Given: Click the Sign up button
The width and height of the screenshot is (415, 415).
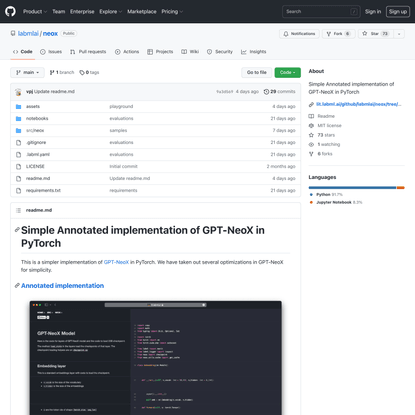Looking at the screenshot, I should point(398,12).
